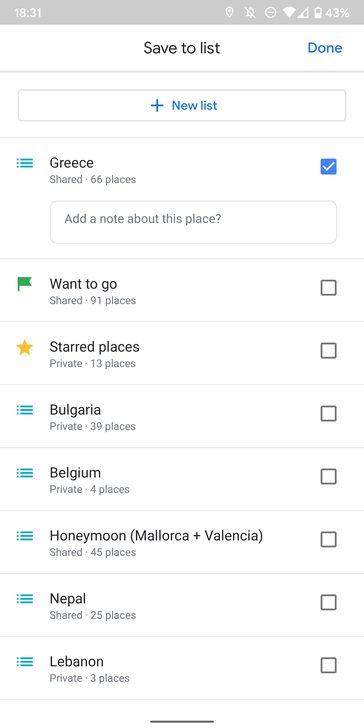This screenshot has height=728, width=364.
Task: Tick the Nepal list checkbox
Action: [x=329, y=603]
